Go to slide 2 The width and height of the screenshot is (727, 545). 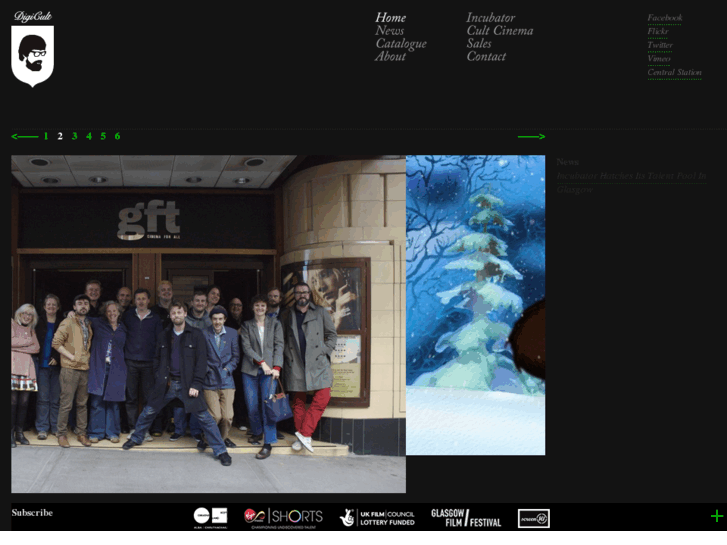click(x=60, y=136)
